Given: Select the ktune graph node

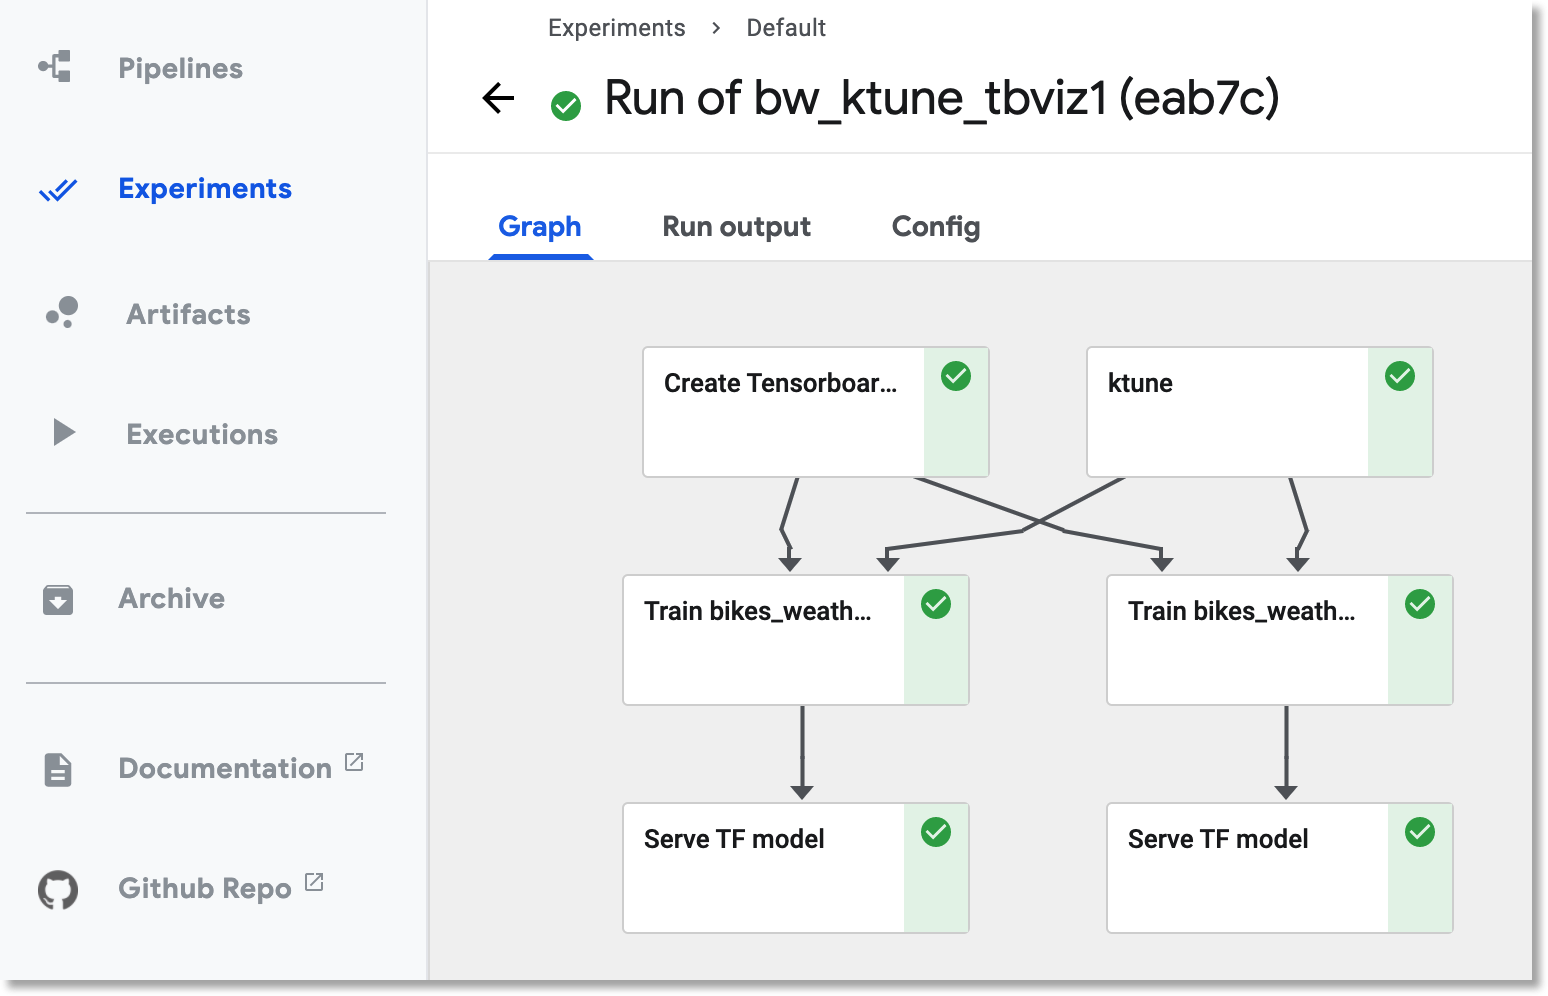Looking at the screenshot, I should click(x=1227, y=411).
